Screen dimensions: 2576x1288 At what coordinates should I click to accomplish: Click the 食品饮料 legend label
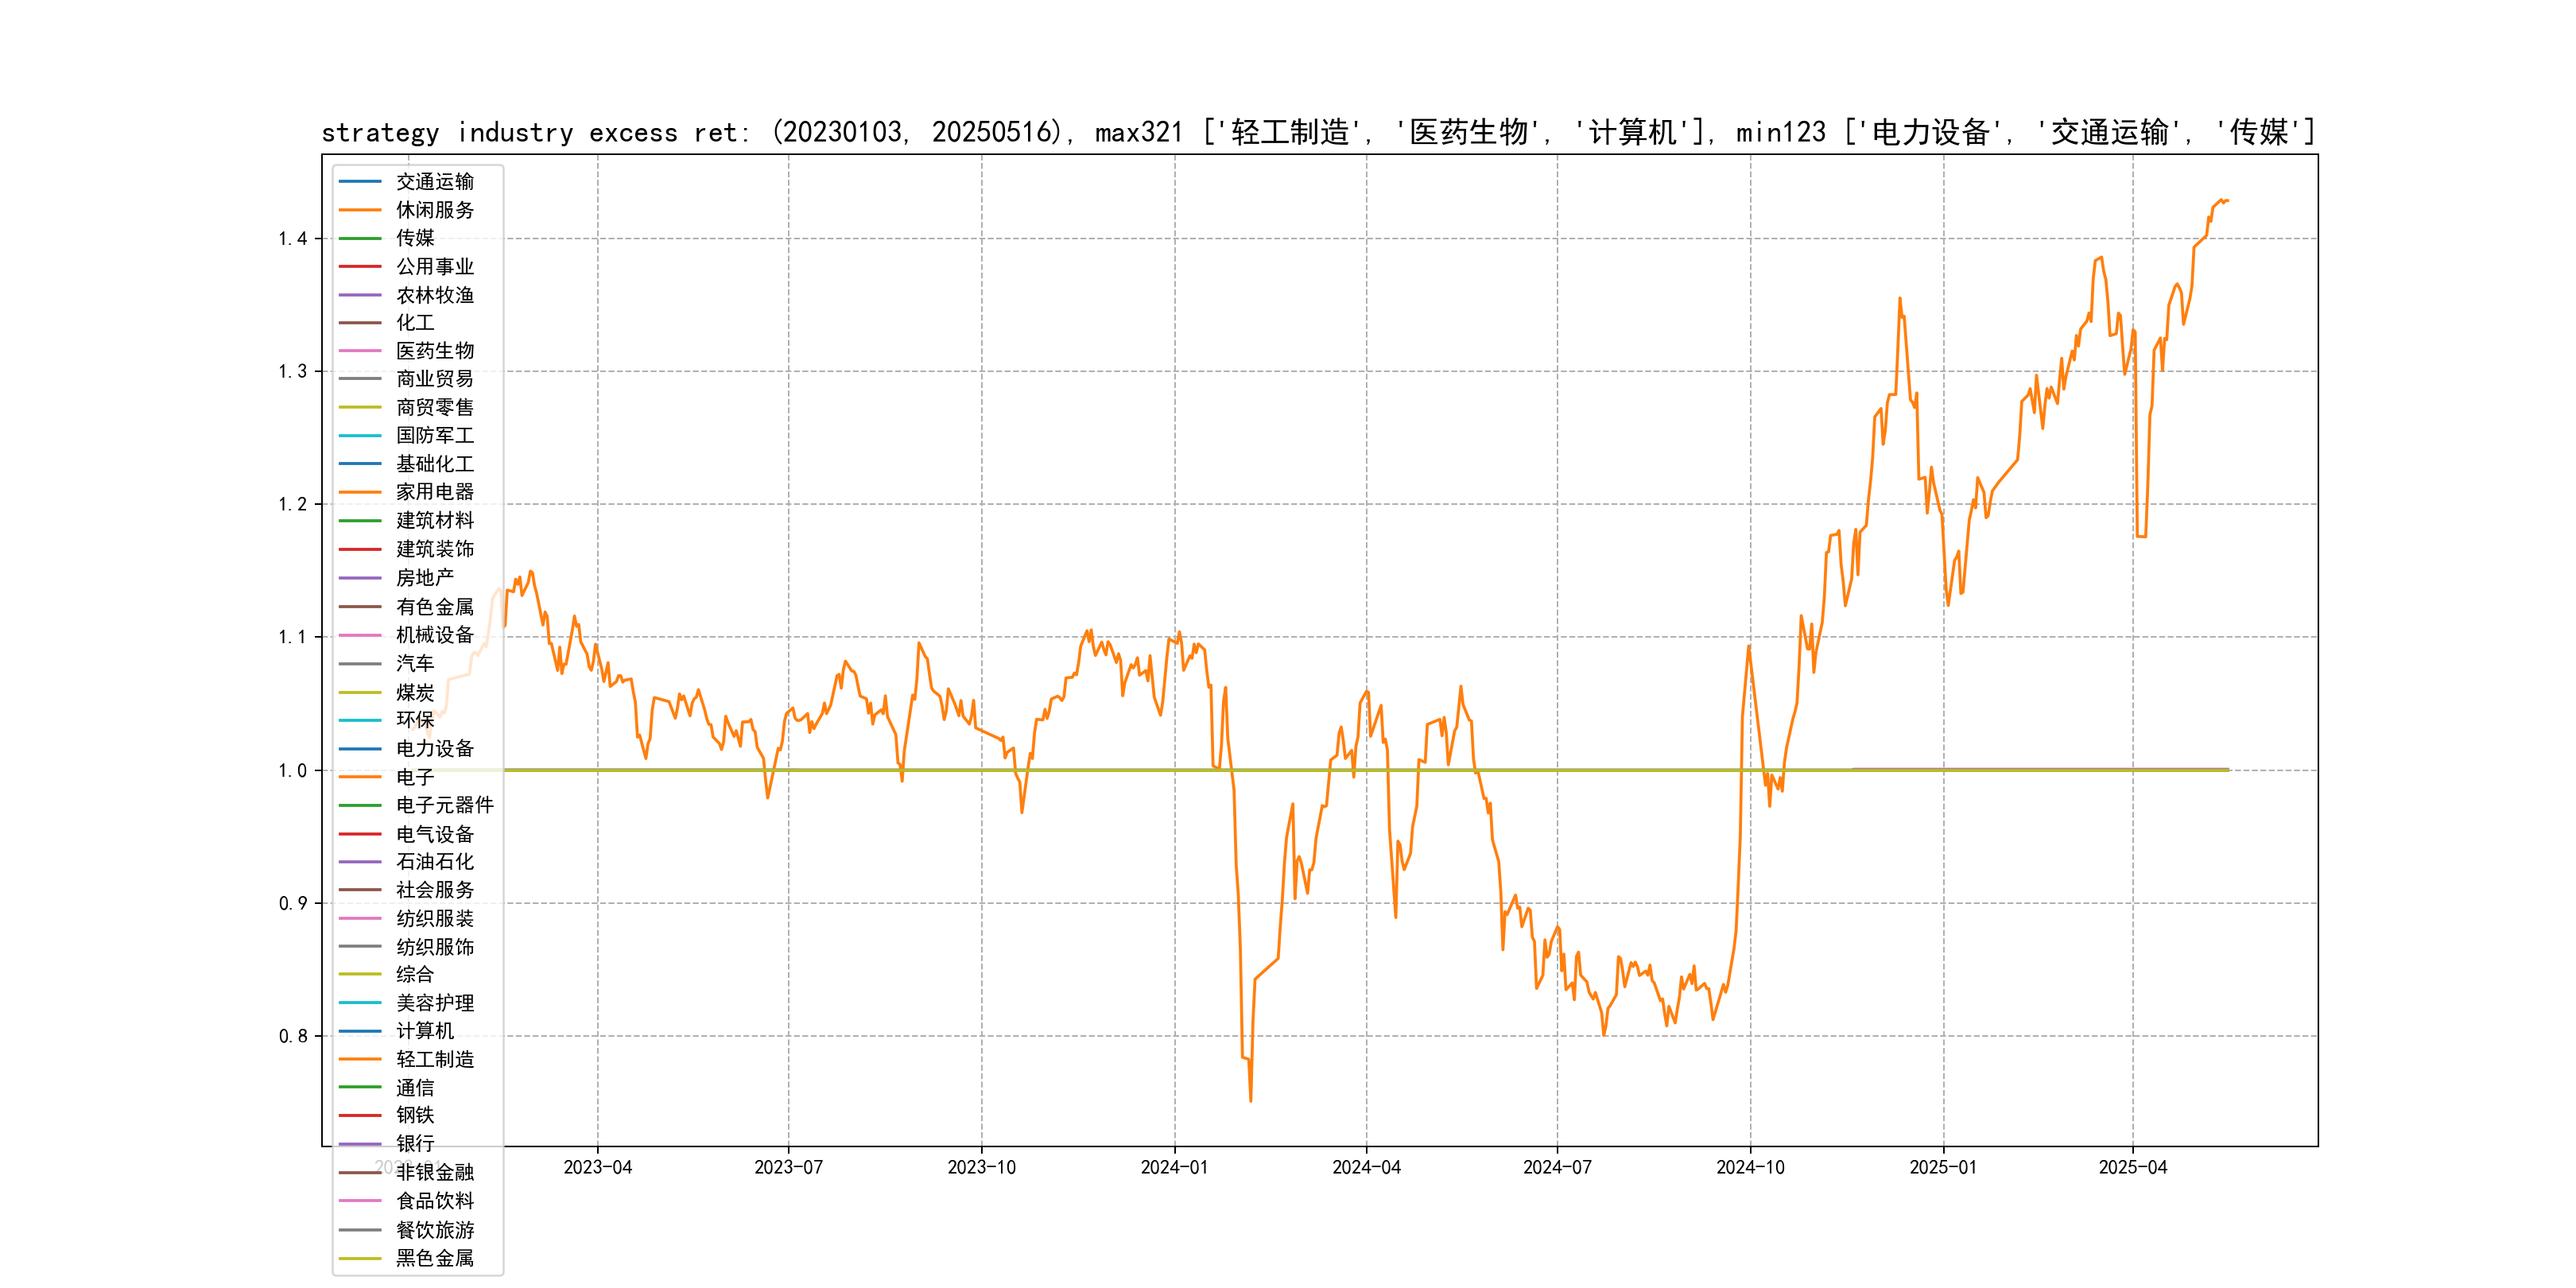(x=434, y=1201)
